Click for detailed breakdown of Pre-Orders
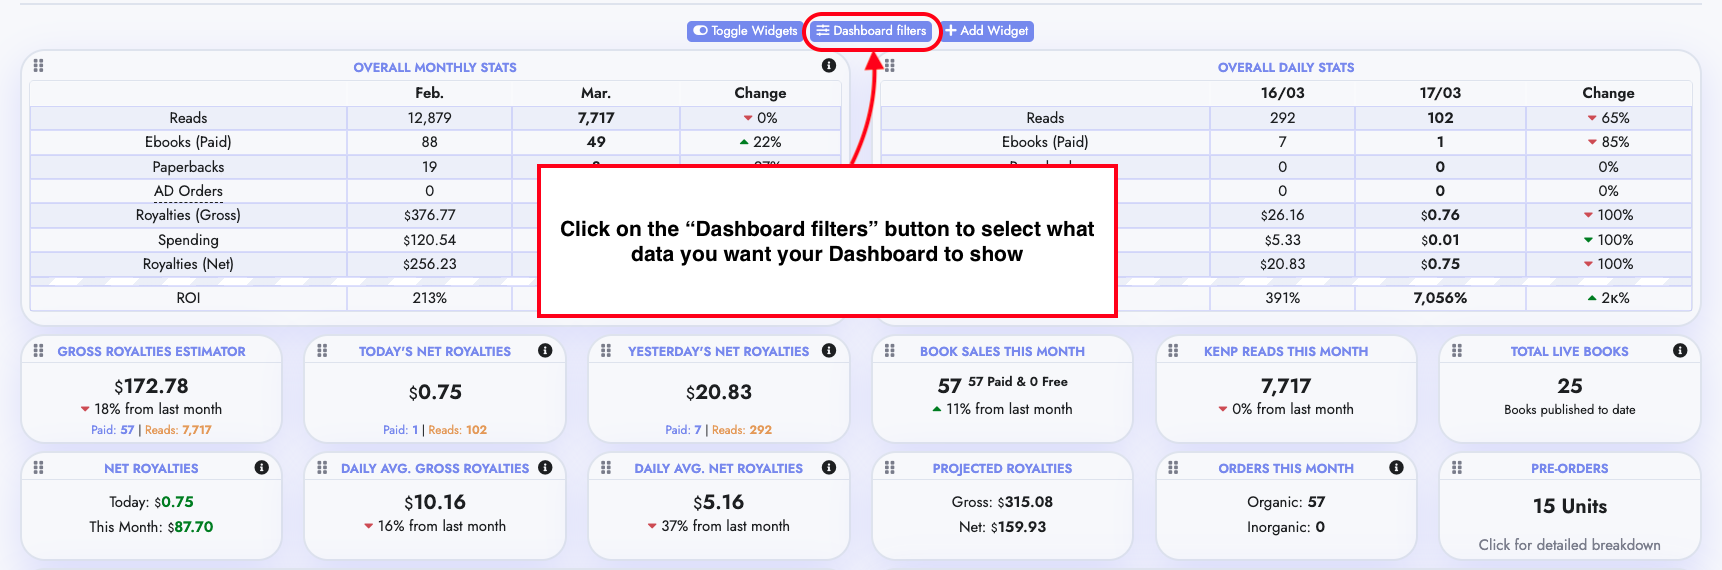Viewport: 1722px width, 570px height. tap(1569, 545)
